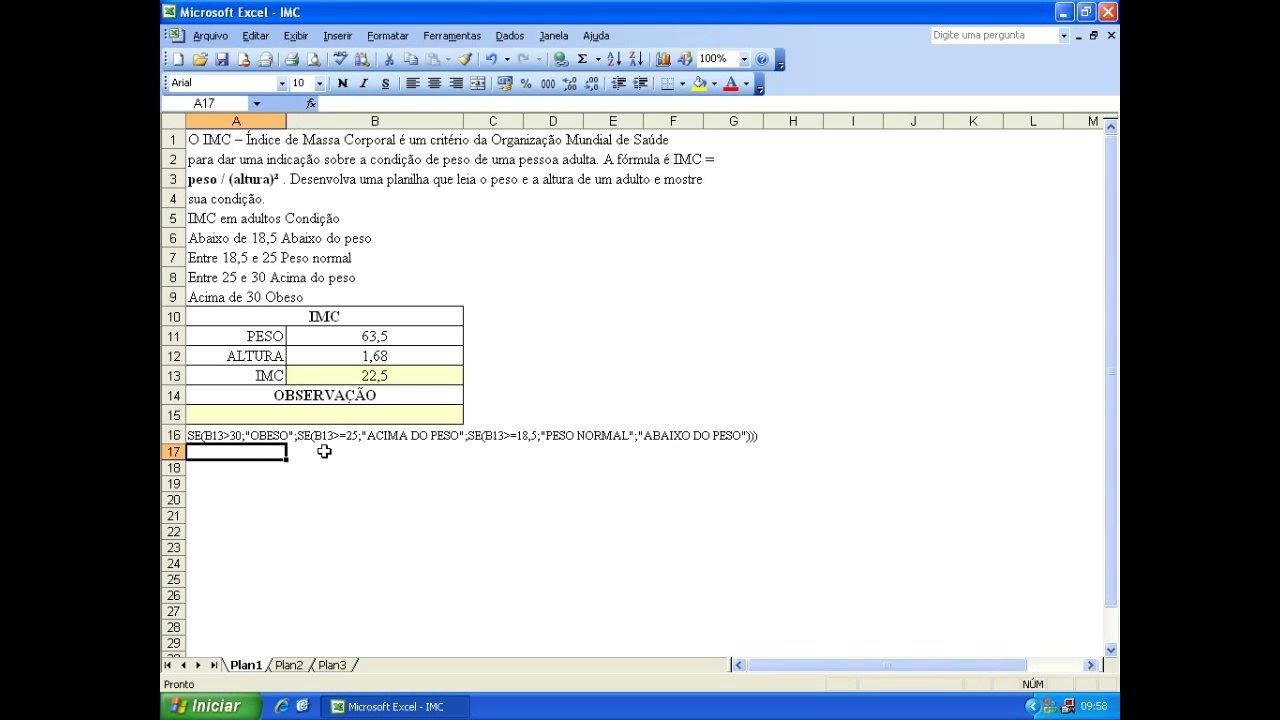Print the sheet using the printer icon
Viewport: 1280px width, 720px height.
point(292,59)
